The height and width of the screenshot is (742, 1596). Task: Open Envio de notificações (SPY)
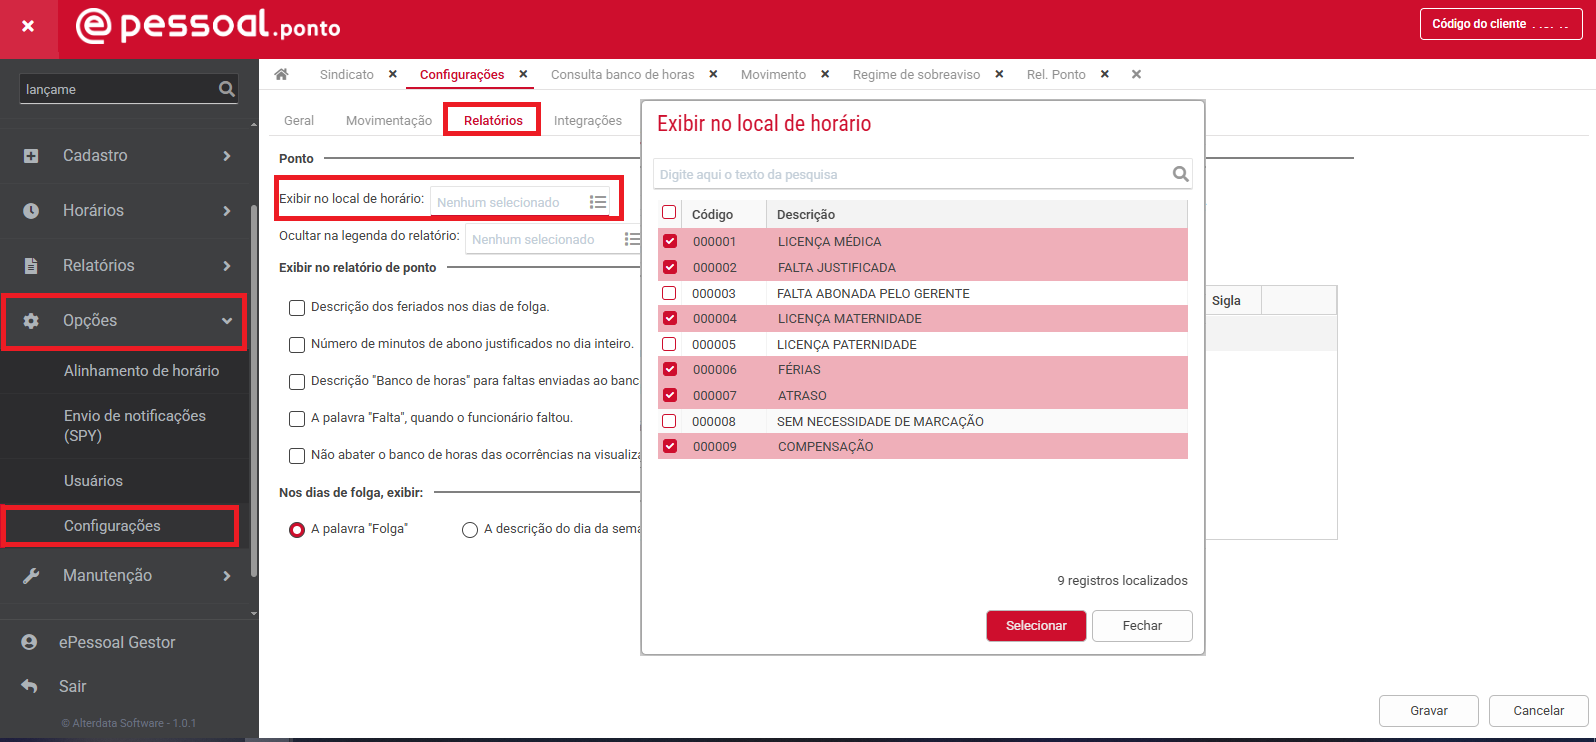point(135,426)
